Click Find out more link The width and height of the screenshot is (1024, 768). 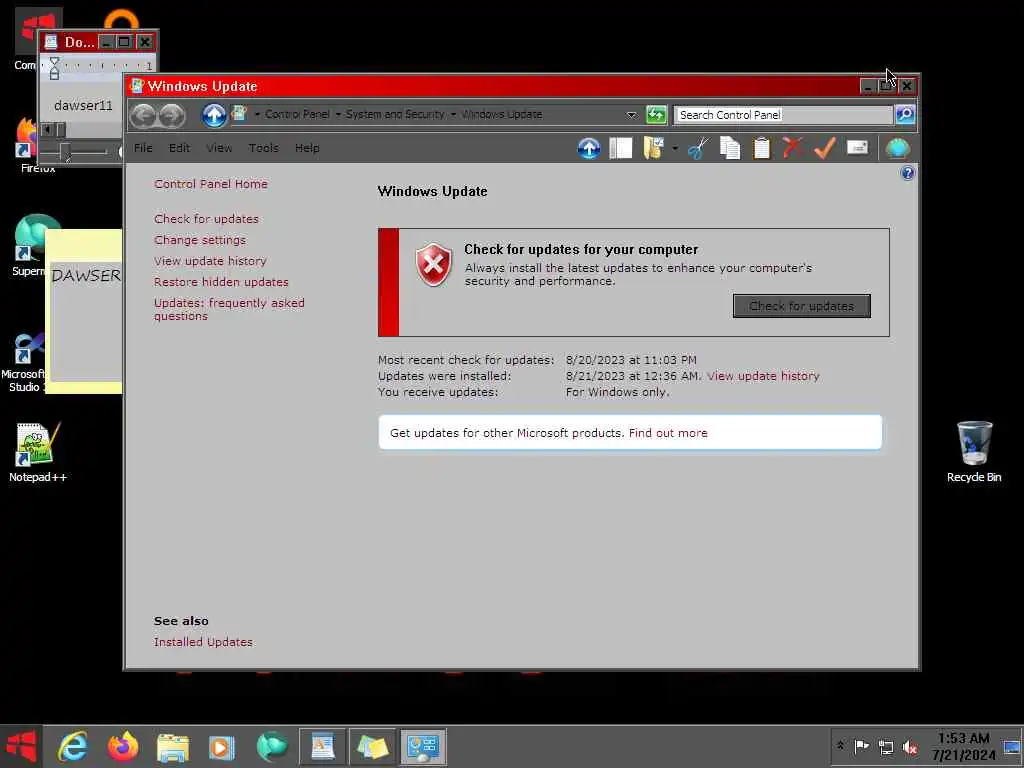(667, 433)
